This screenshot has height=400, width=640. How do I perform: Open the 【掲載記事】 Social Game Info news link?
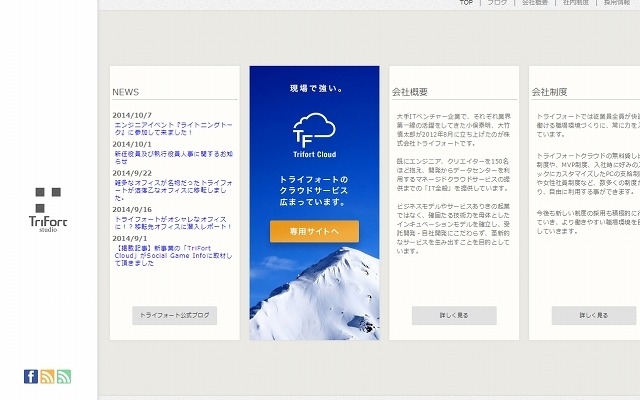point(173,256)
